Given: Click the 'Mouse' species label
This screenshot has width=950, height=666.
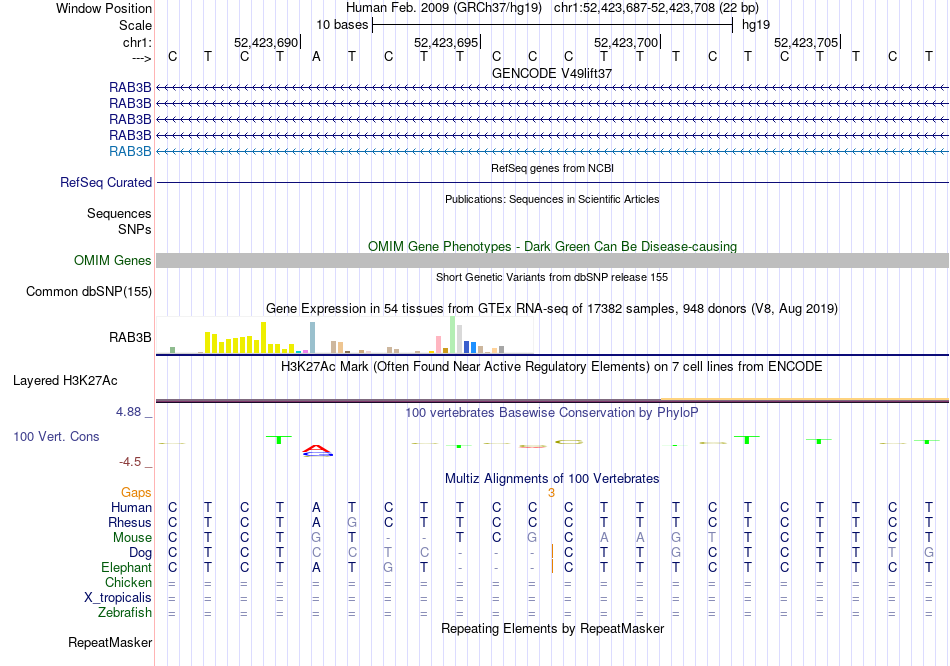Looking at the screenshot, I should tap(133, 538).
